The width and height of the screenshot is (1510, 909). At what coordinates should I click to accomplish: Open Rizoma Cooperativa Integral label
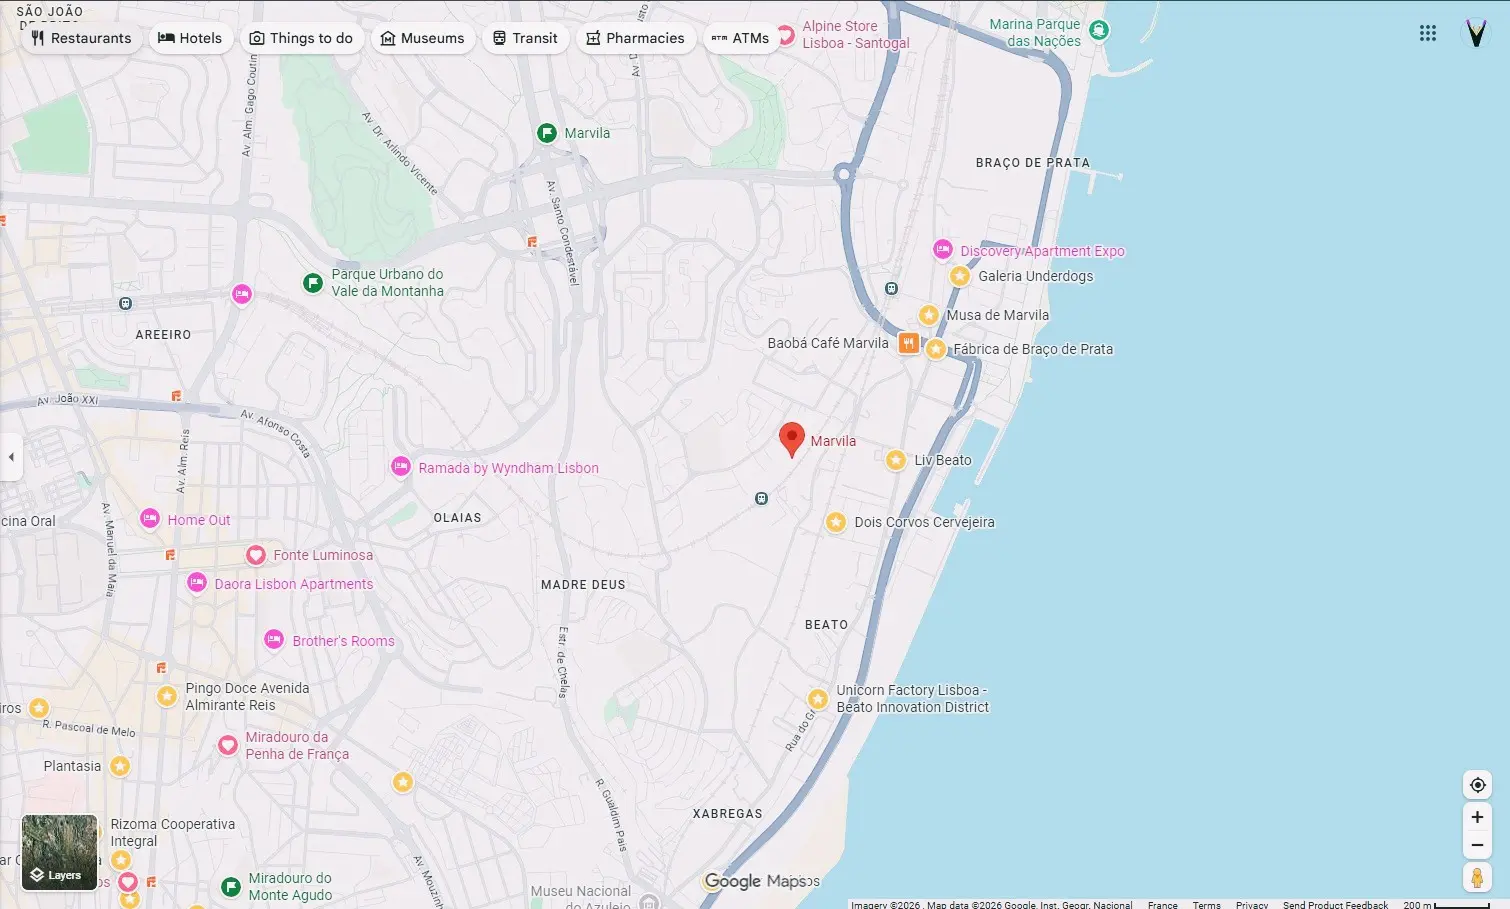[x=173, y=832]
